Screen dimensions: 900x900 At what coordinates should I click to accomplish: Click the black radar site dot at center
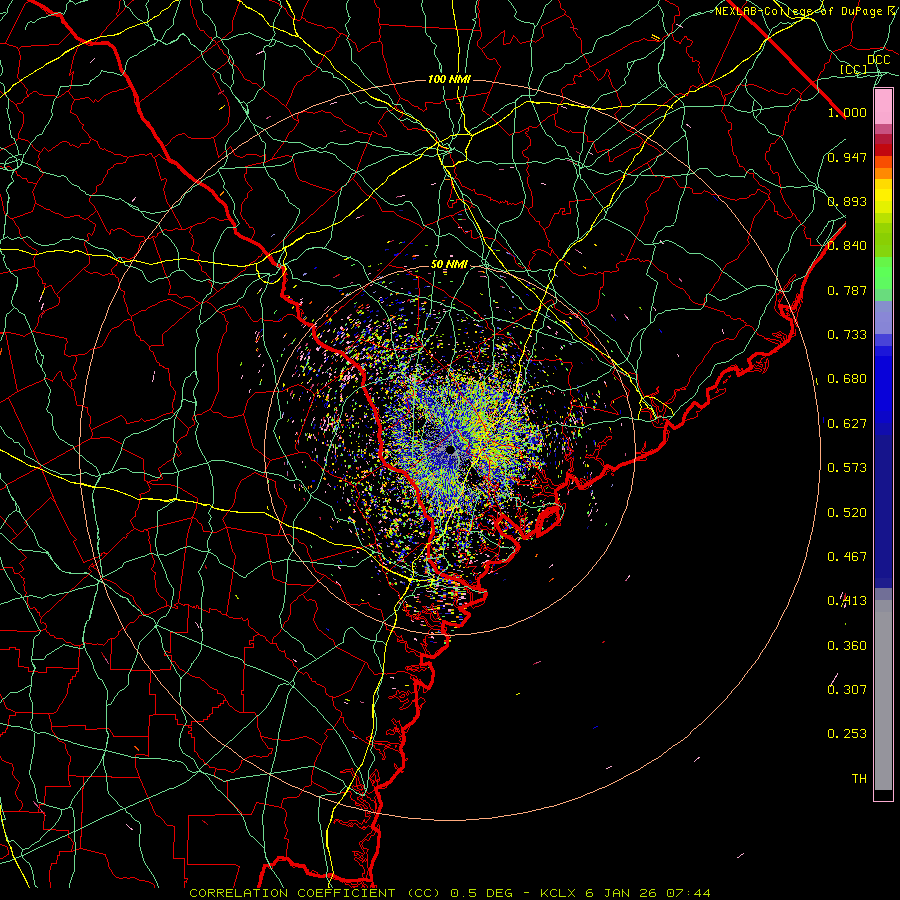[451, 449]
